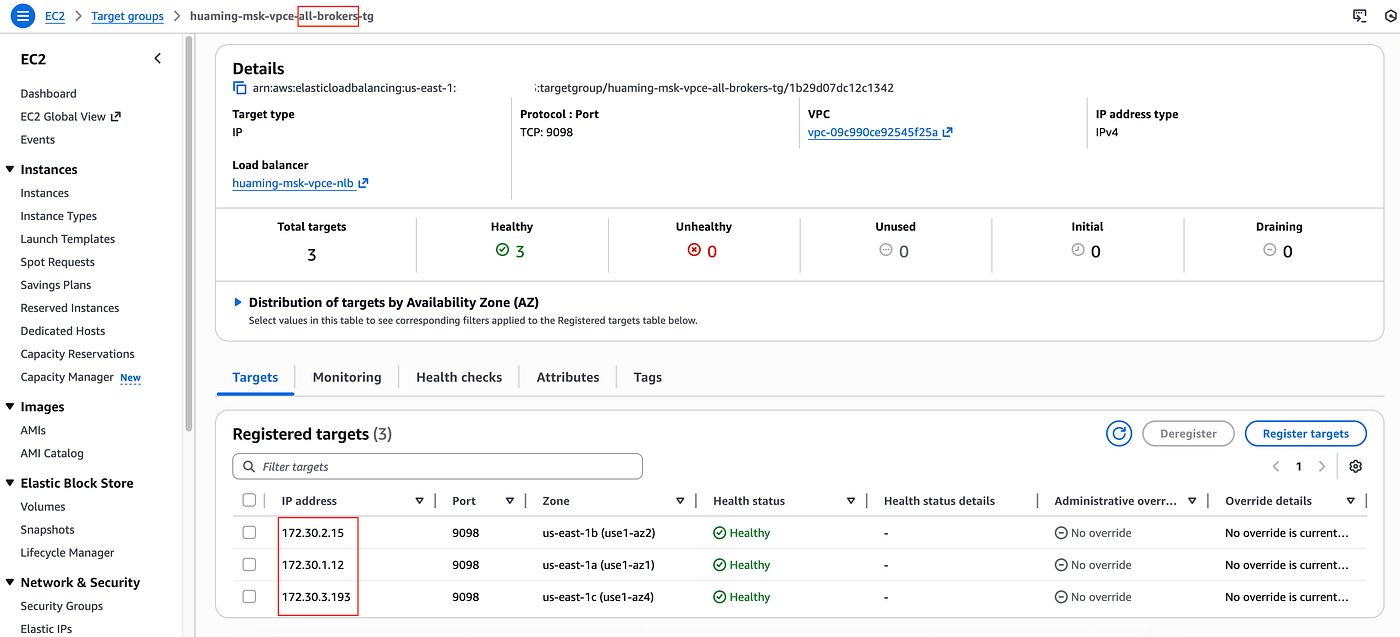Go to previous page of targets
Screen dimensions: 1400x637
pyautogui.click(x=1276, y=467)
